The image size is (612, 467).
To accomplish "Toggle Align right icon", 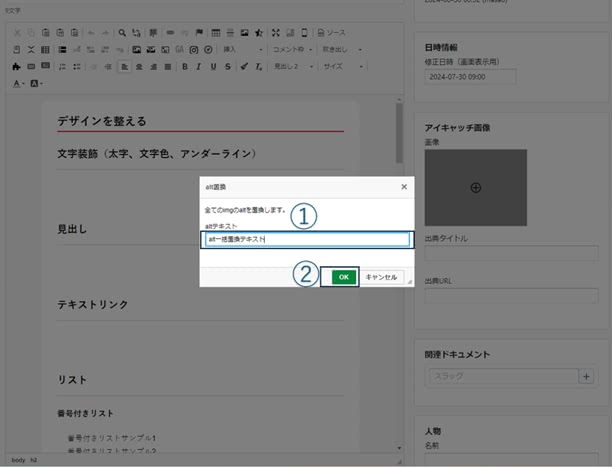I will click(153, 67).
